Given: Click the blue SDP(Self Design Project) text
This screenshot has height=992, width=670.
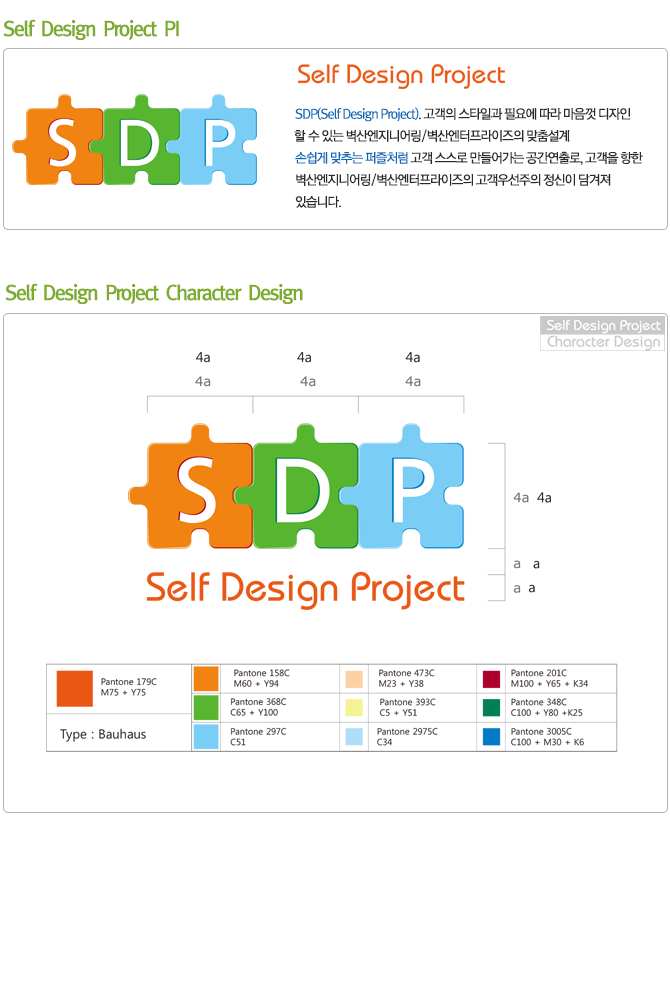Looking at the screenshot, I should tap(357, 114).
